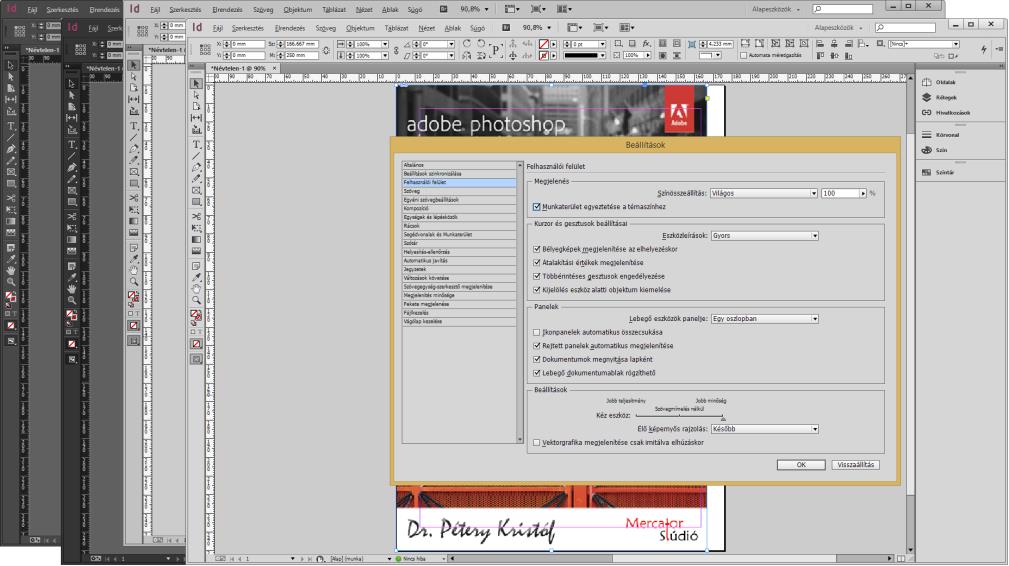Viewport: 1009px width, 566px height.
Task: Open the Táblázat menu in front window
Action: tap(396, 28)
